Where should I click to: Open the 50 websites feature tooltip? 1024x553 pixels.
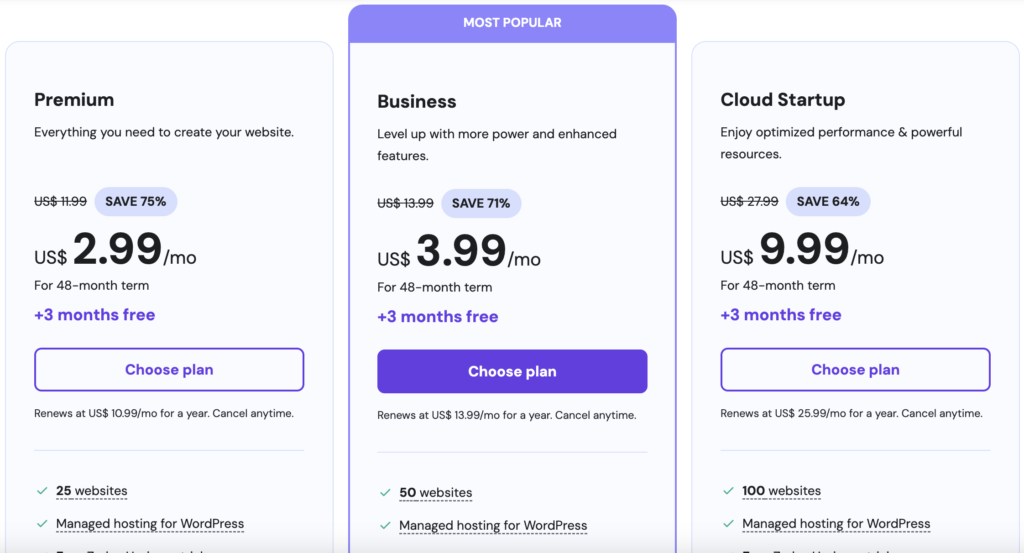coord(435,493)
